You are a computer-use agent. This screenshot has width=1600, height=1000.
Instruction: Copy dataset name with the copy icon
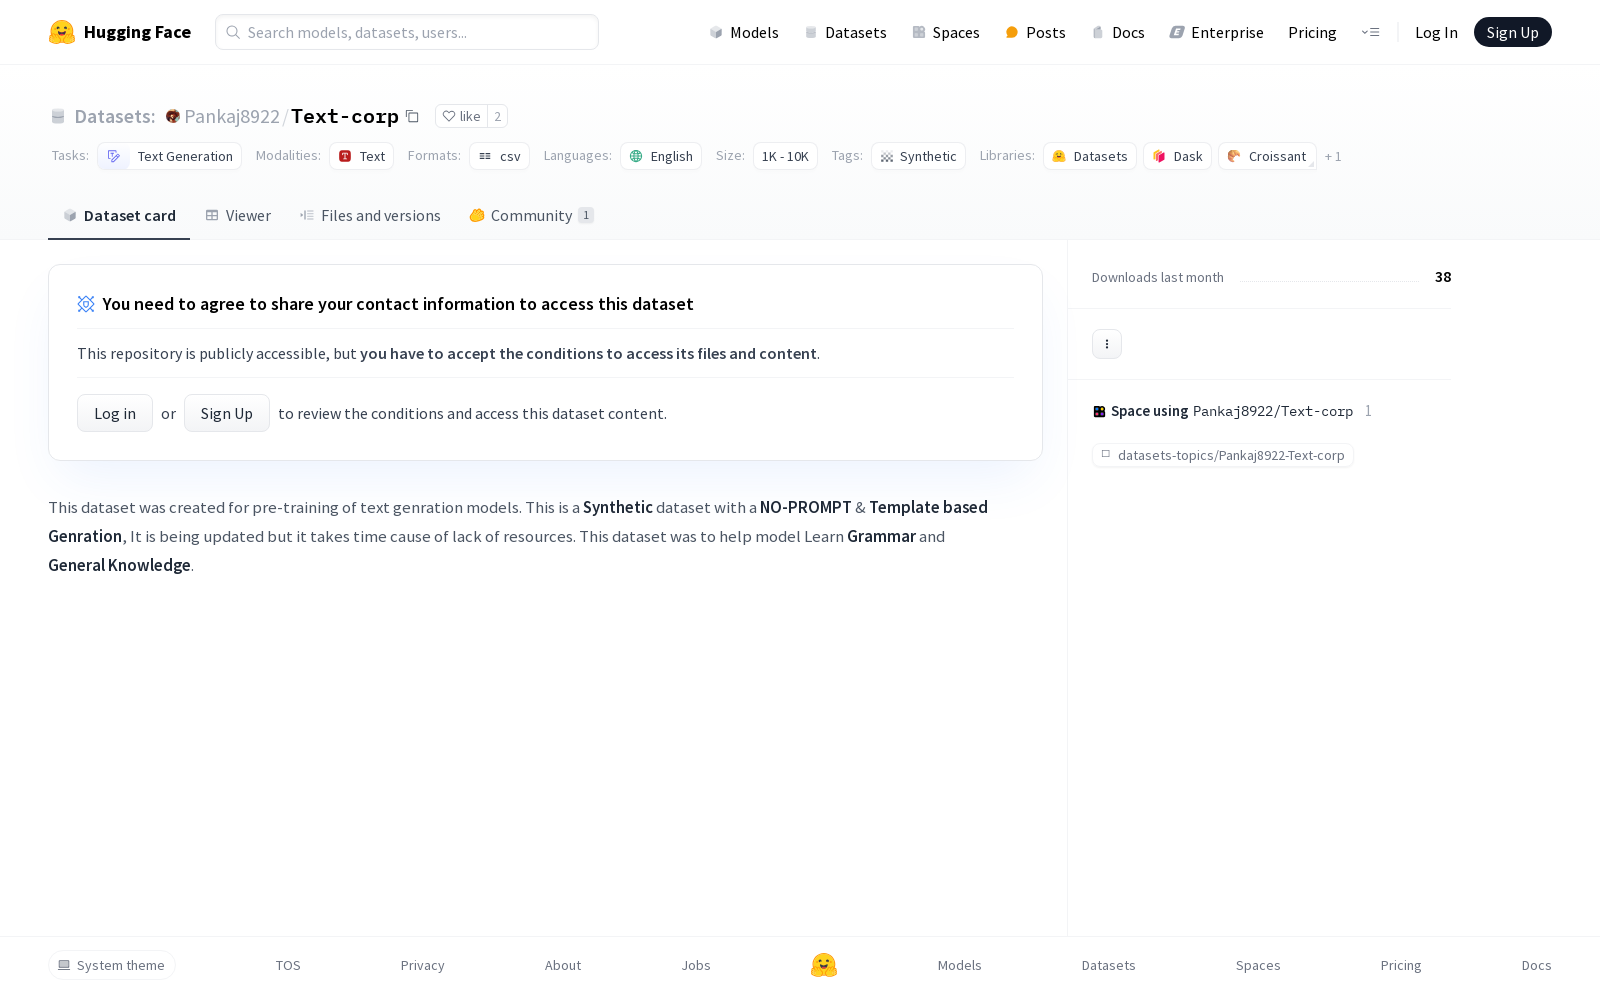tap(412, 116)
